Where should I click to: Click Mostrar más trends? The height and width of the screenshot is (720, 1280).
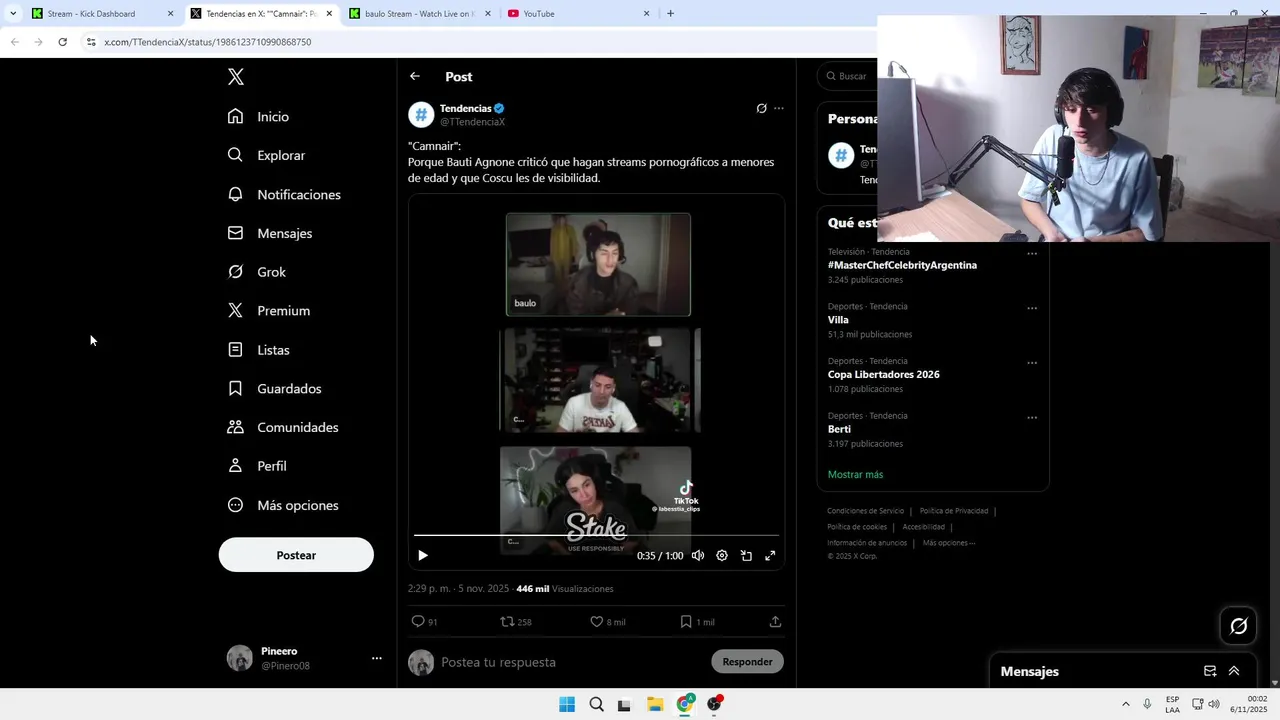[855, 474]
